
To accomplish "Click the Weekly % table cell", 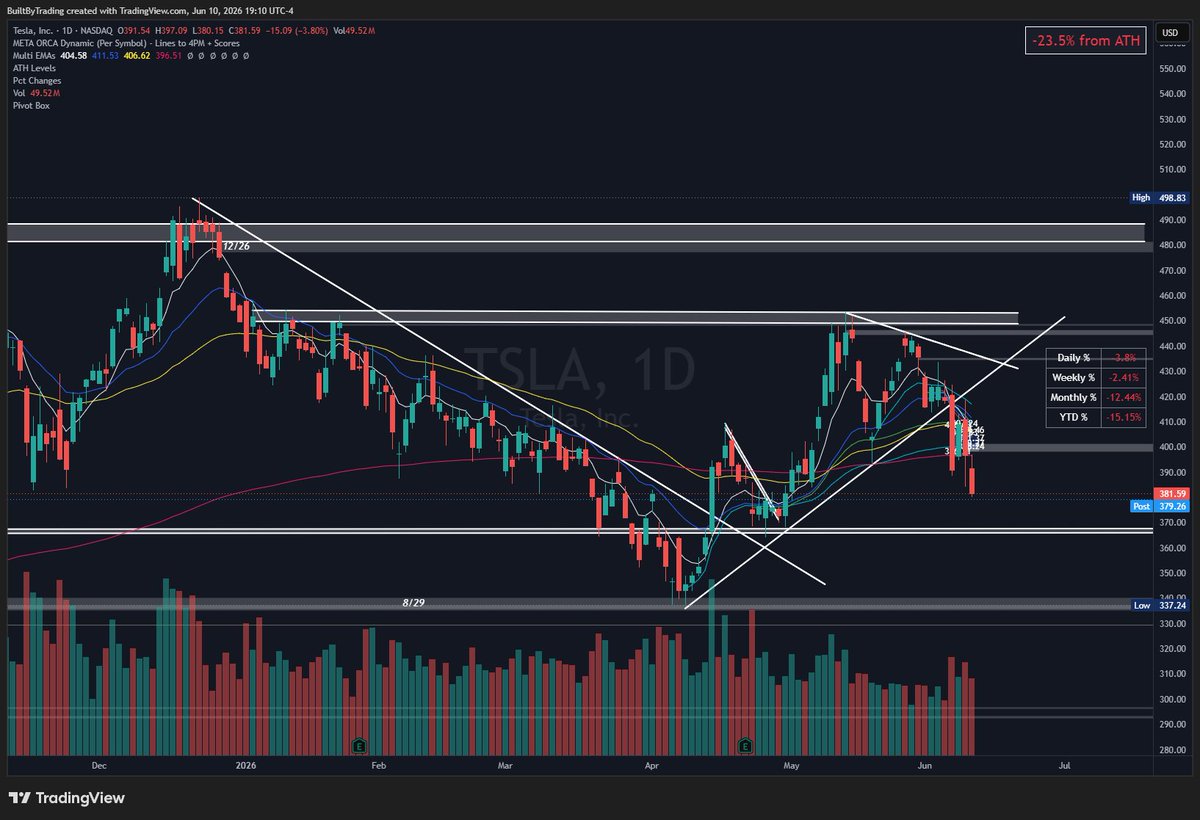I will click(x=1073, y=377).
